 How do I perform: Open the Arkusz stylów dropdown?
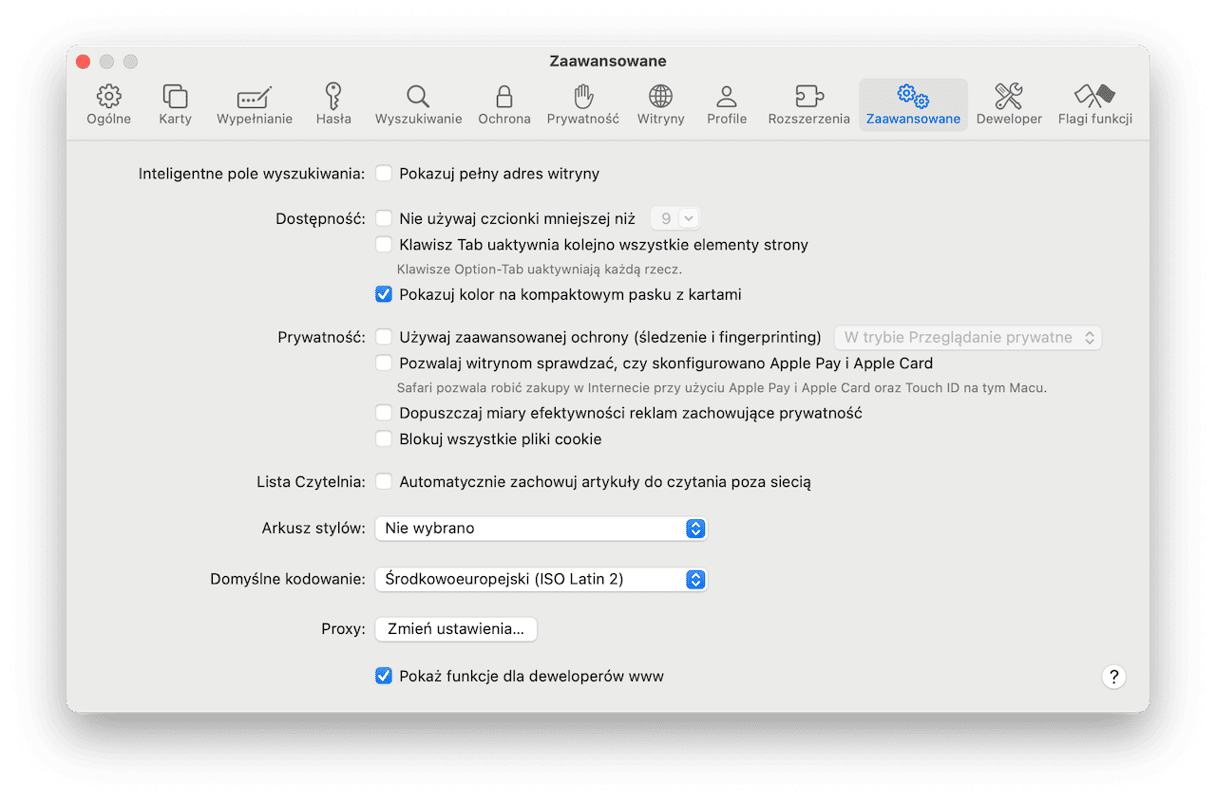coord(540,528)
